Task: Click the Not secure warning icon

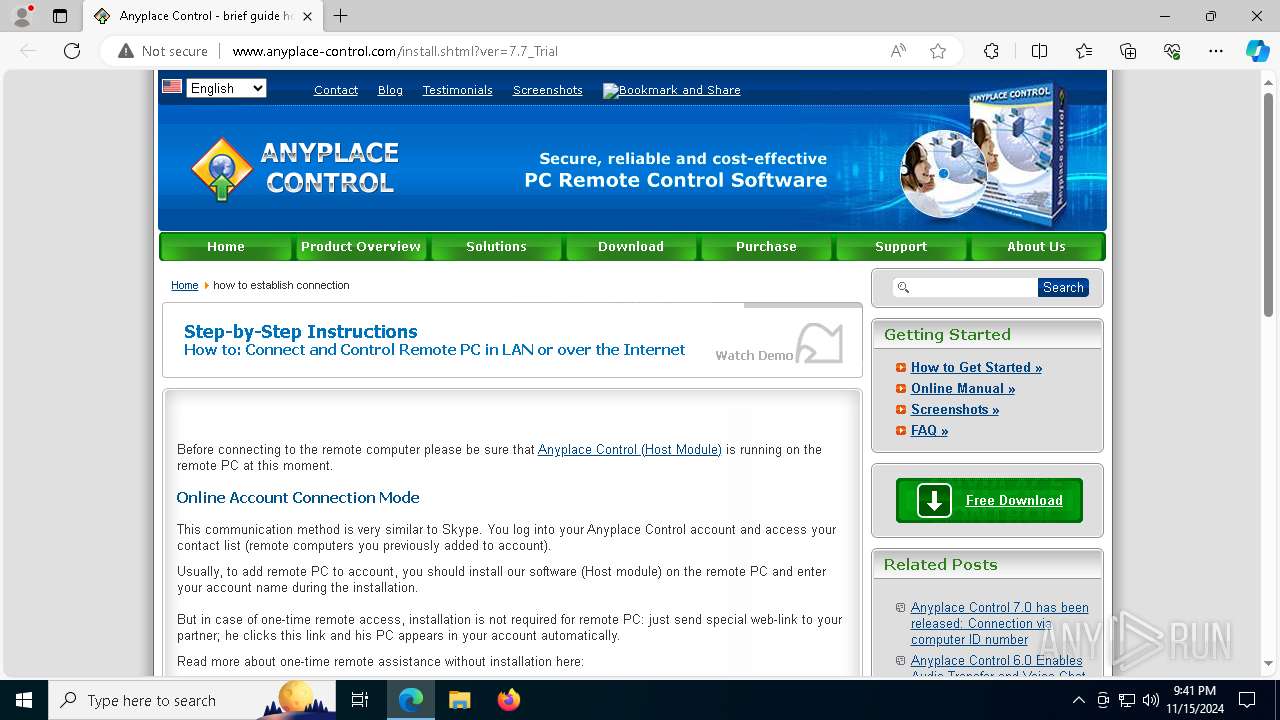Action: click(x=126, y=51)
